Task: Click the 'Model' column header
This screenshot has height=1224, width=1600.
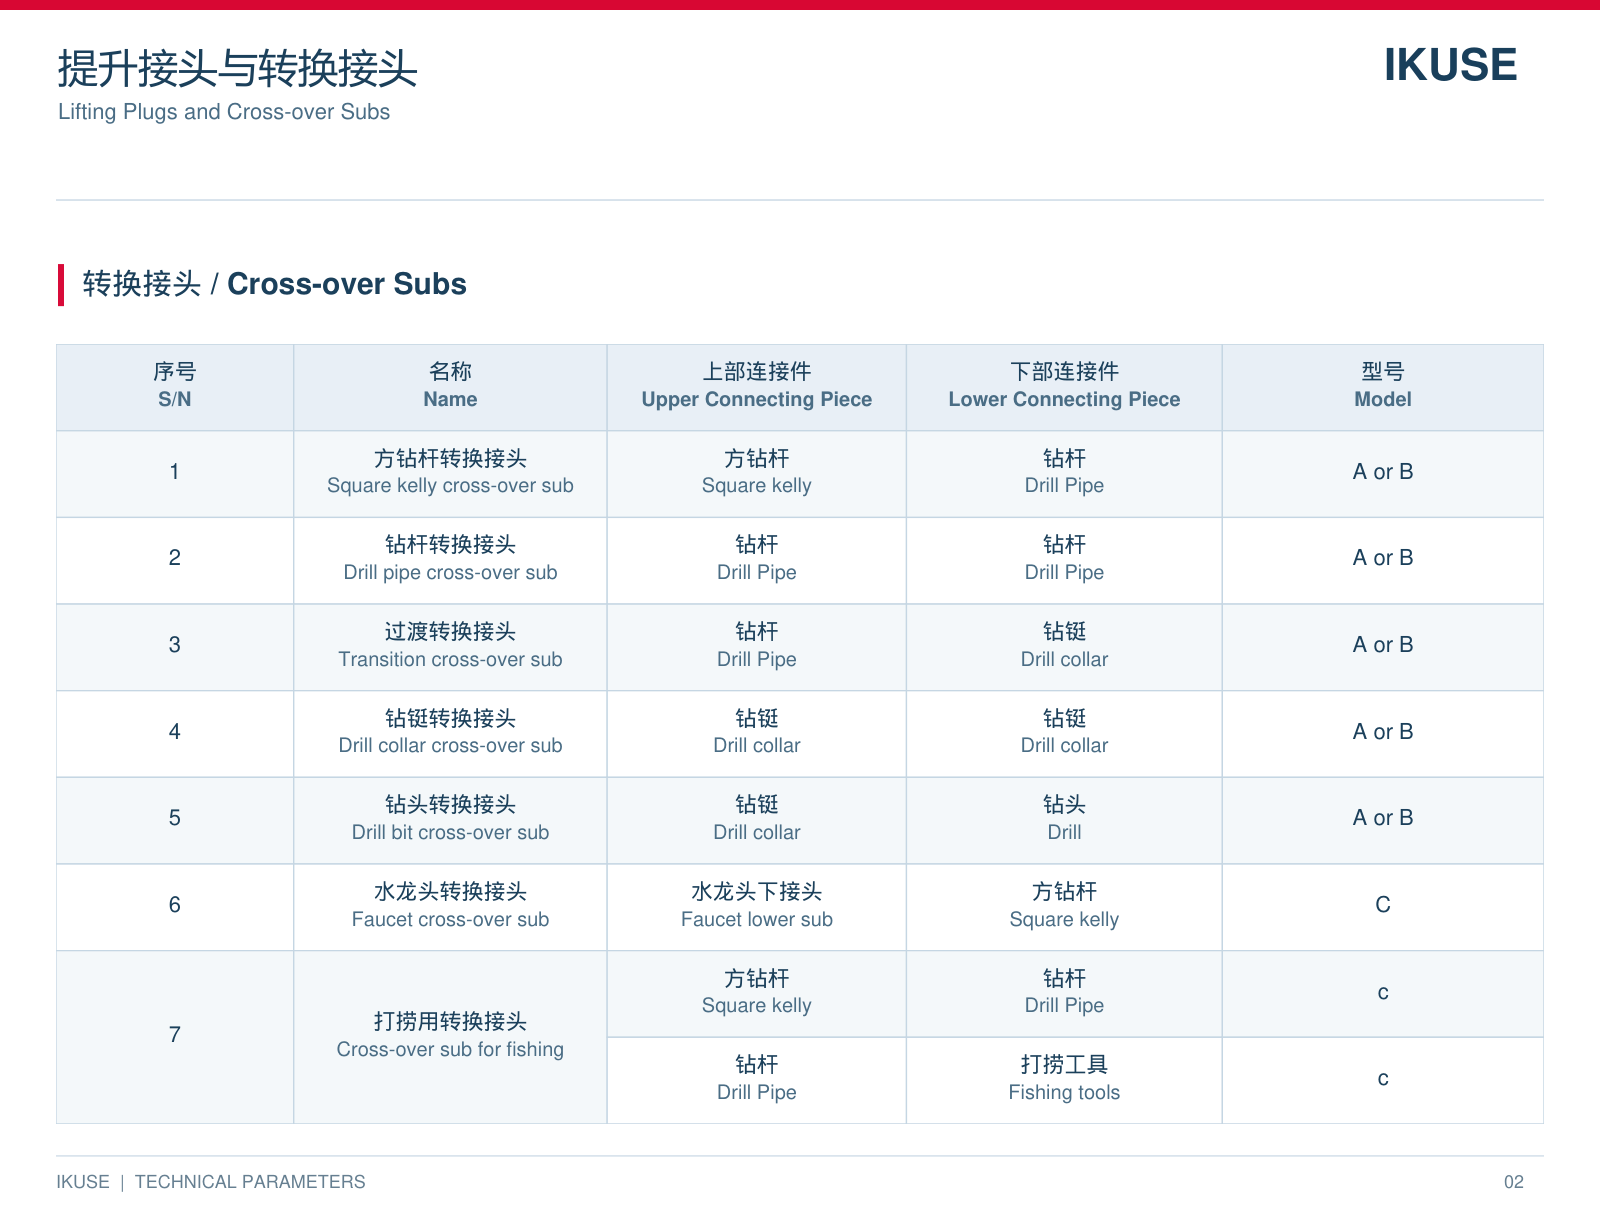Action: pos(1383,388)
